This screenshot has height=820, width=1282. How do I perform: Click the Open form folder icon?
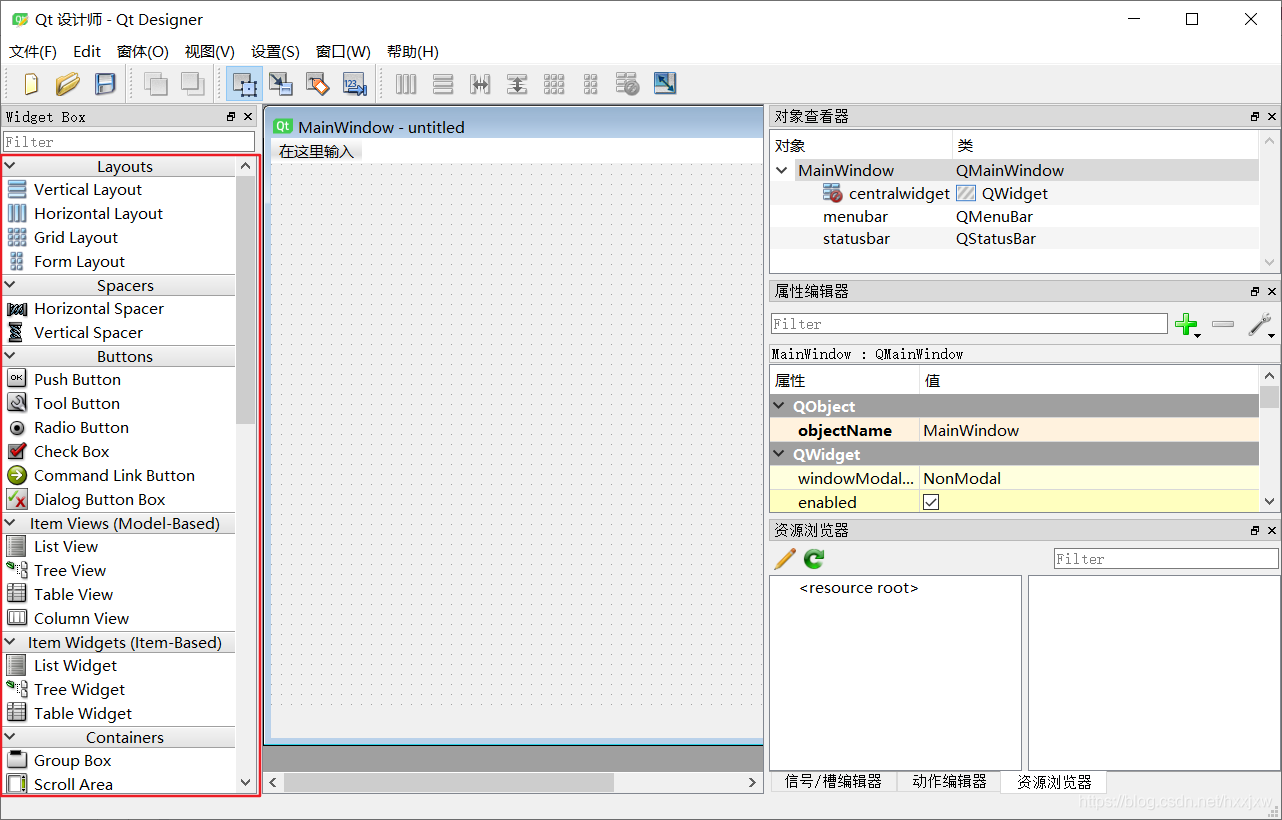pyautogui.click(x=67, y=84)
